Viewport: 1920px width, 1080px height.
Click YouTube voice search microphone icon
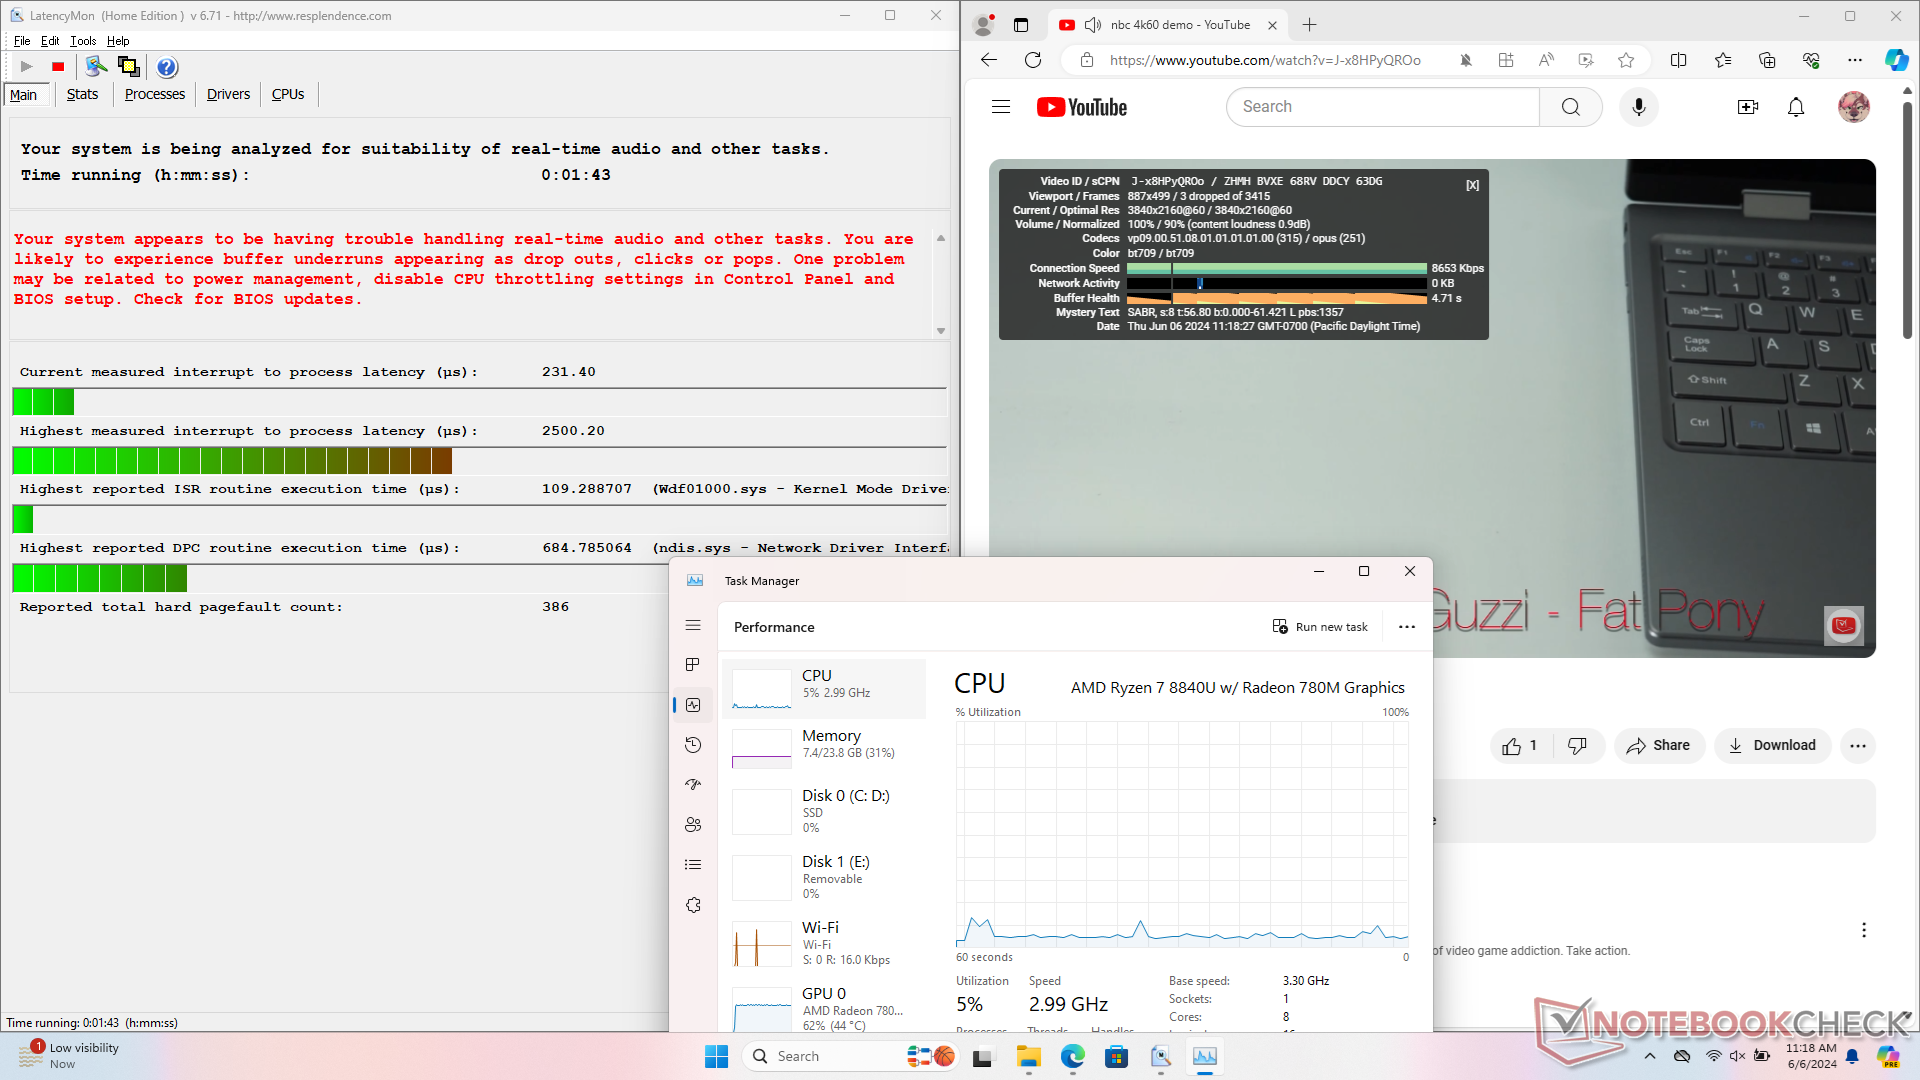click(x=1638, y=107)
